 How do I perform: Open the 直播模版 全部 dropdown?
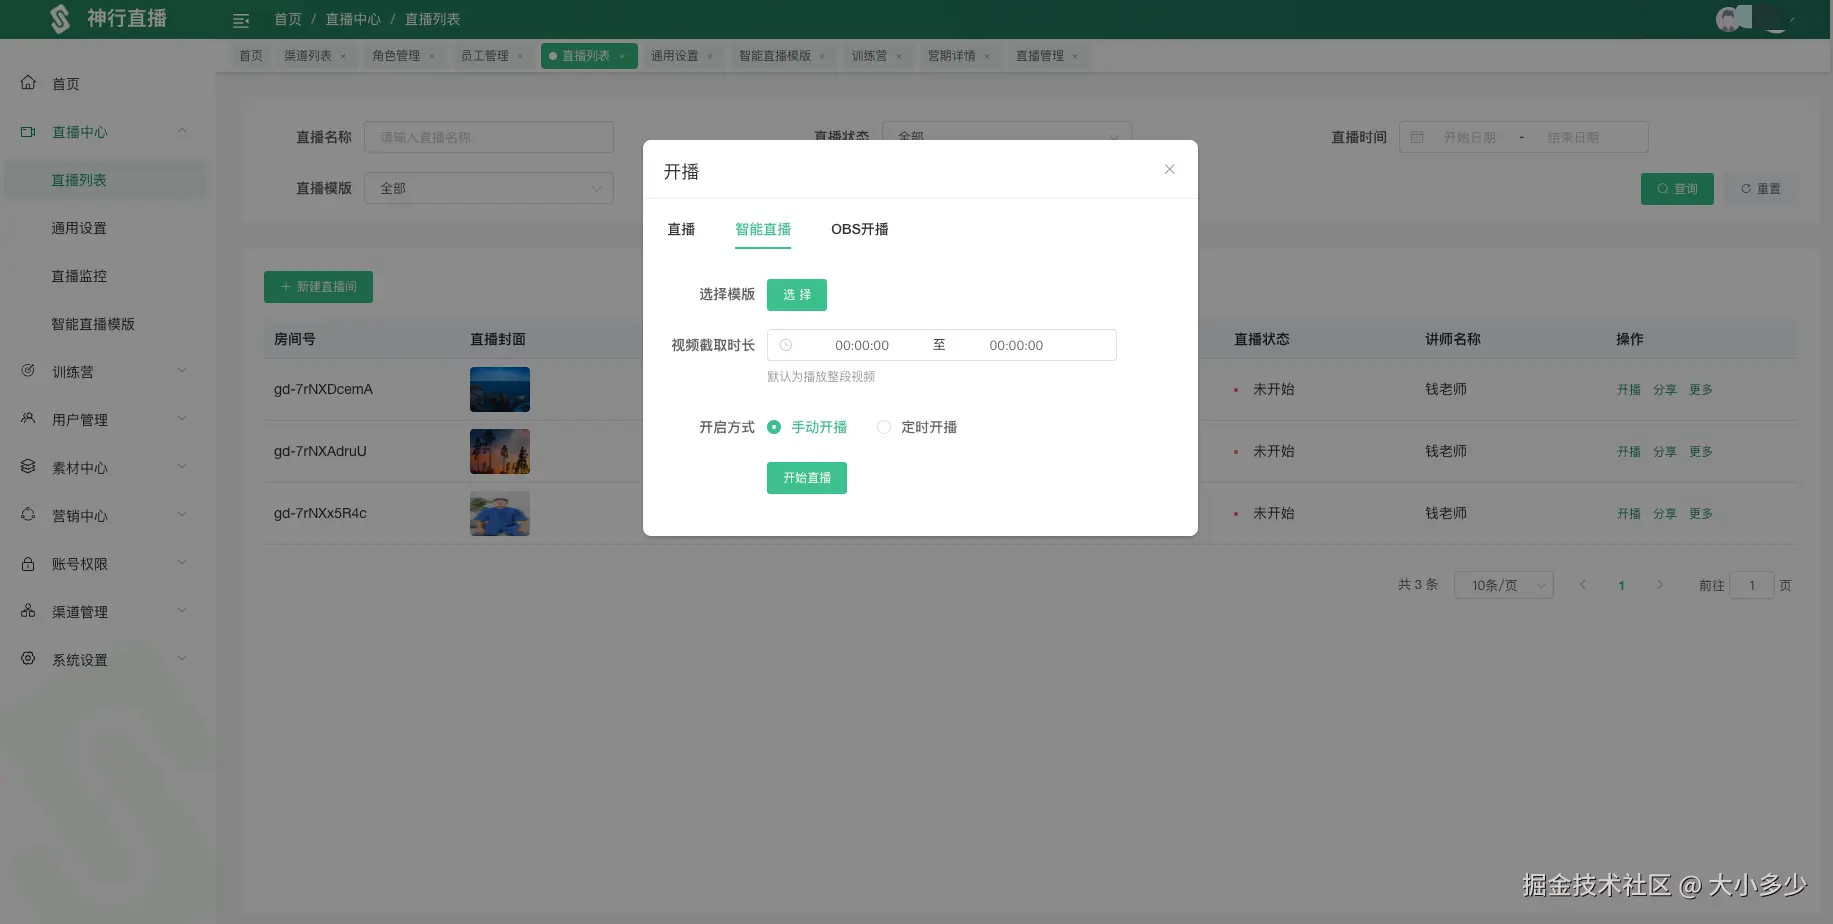(489, 188)
